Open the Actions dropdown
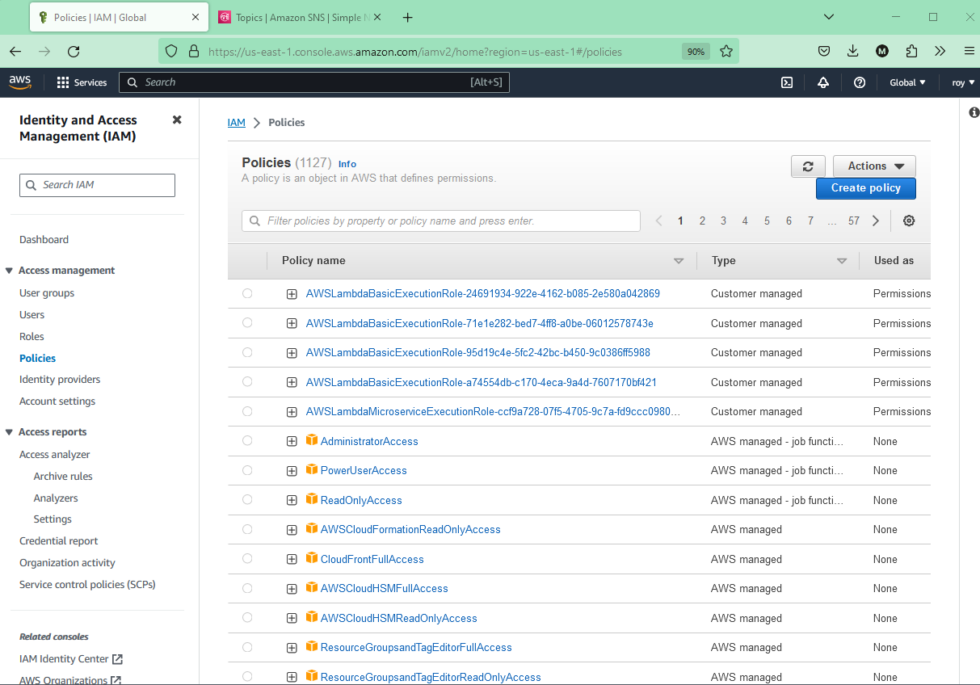 (874, 165)
